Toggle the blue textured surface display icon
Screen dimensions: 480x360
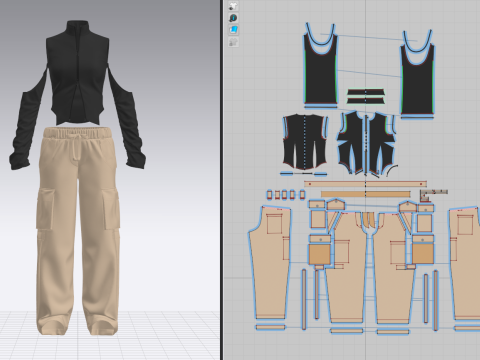(233, 30)
